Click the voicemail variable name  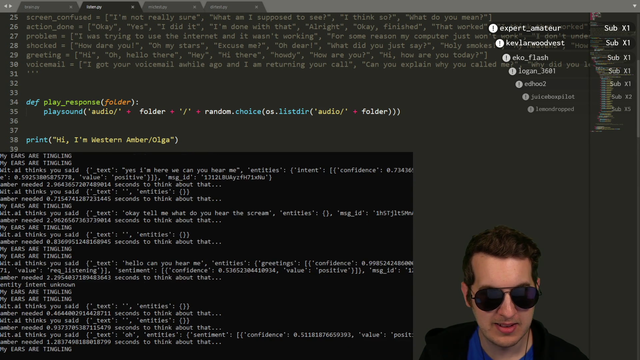click(46, 64)
